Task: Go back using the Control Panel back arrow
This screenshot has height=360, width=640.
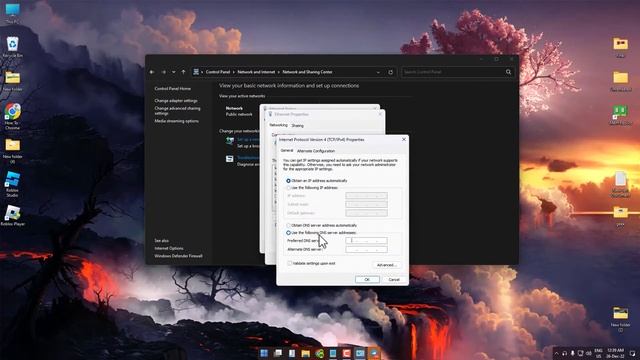Action: (152, 72)
